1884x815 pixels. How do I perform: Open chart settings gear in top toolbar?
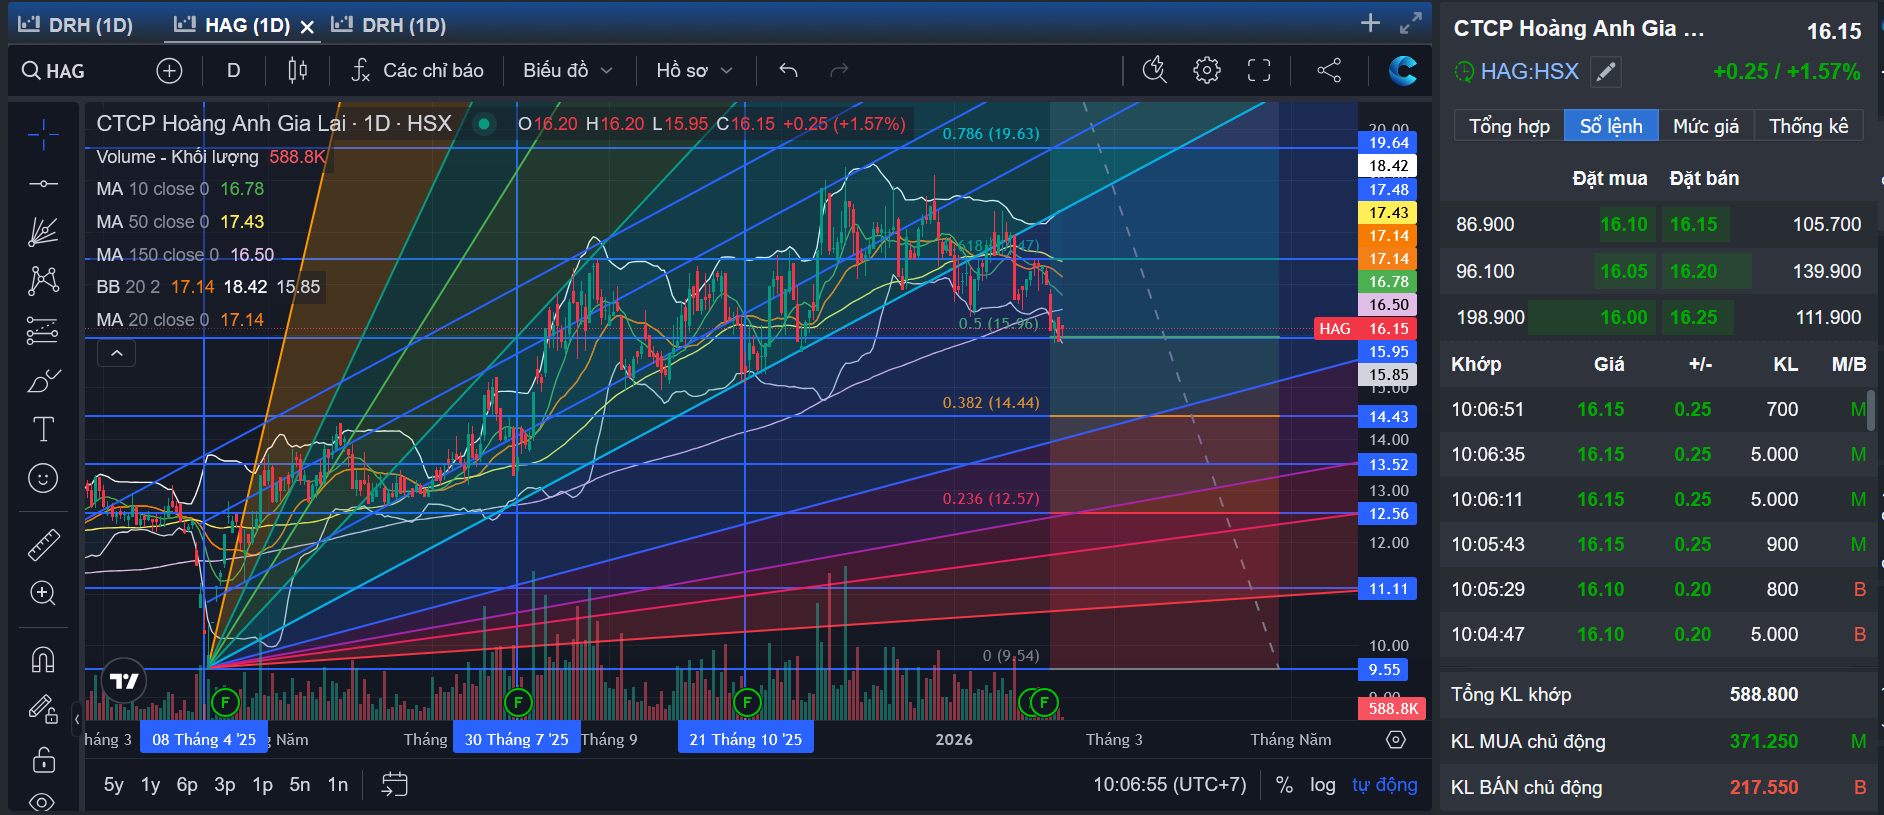(x=1207, y=70)
